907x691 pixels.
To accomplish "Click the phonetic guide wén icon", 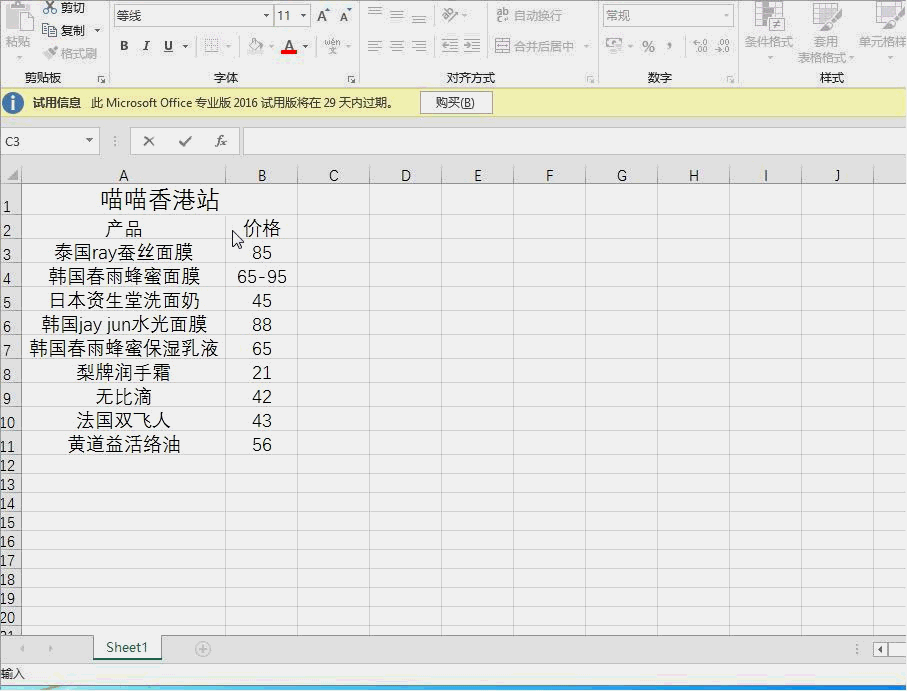I will coord(333,46).
